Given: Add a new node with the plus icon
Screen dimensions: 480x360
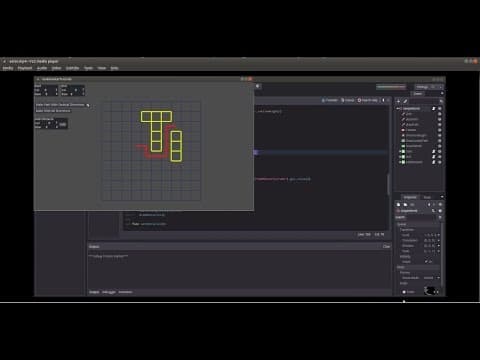Looking at the screenshot, I should click(x=398, y=101).
